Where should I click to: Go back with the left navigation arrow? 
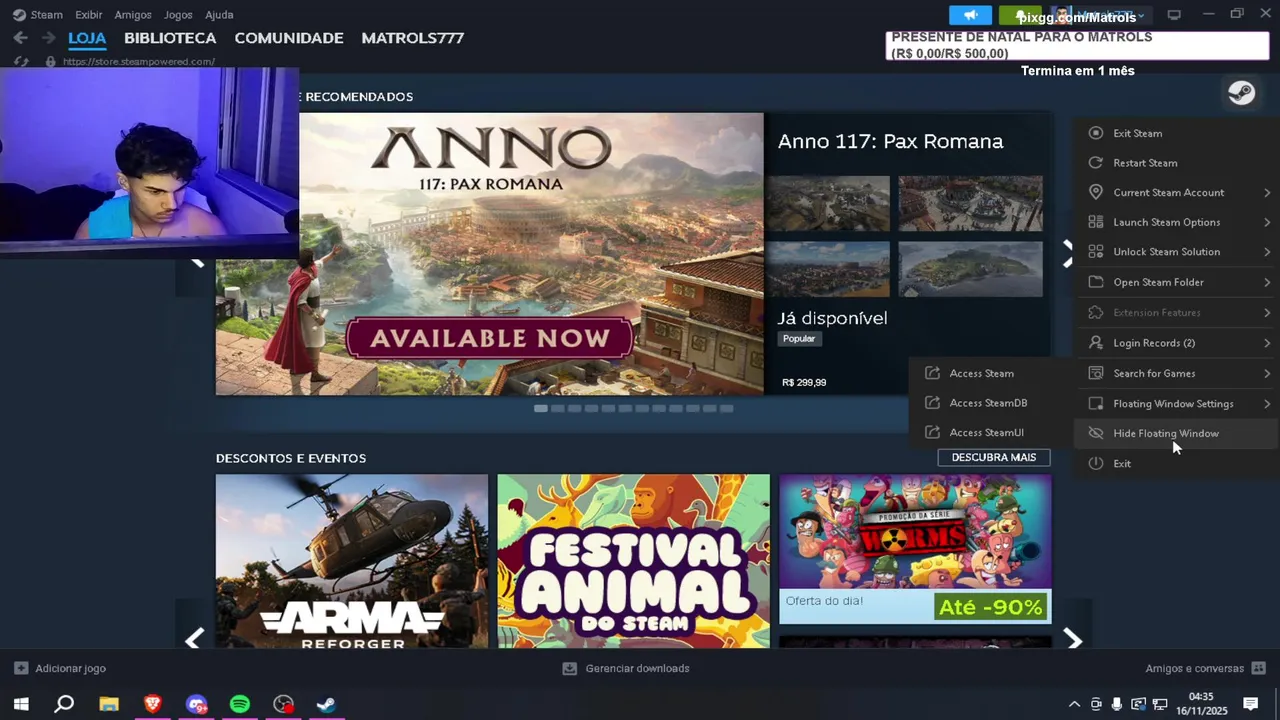coord(21,38)
